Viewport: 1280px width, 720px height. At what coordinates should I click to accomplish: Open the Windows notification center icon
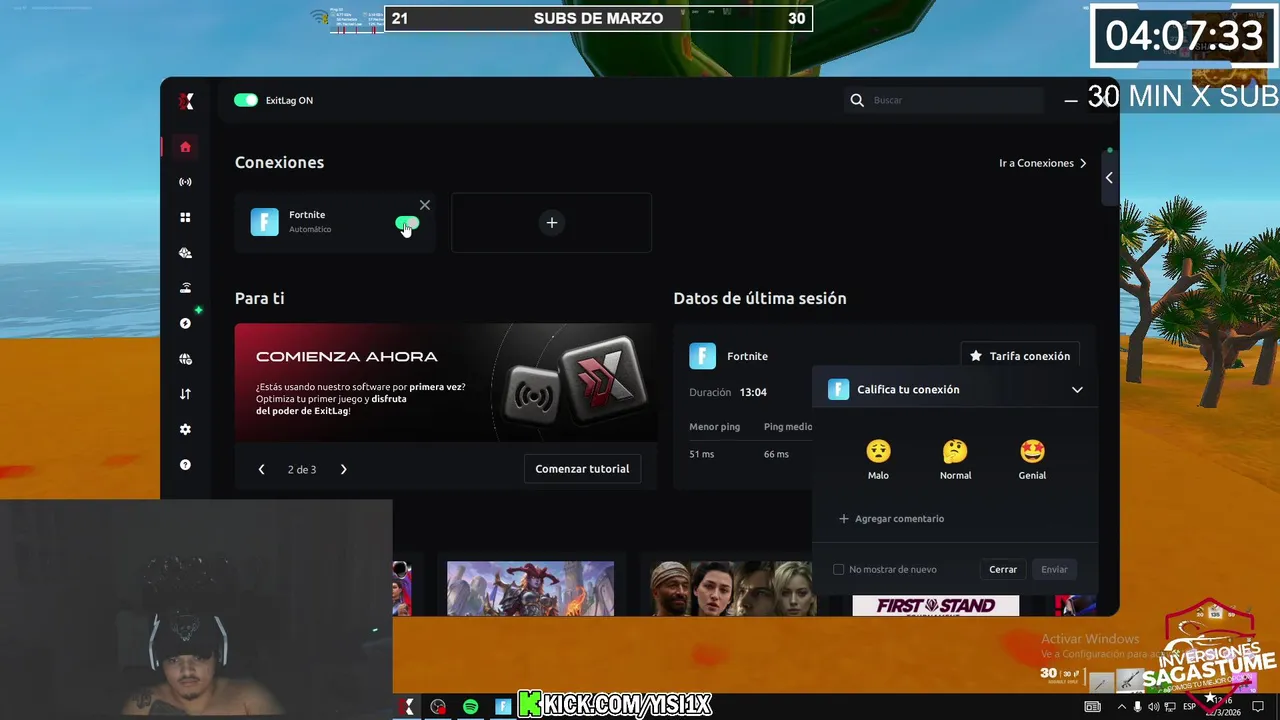point(1258,707)
